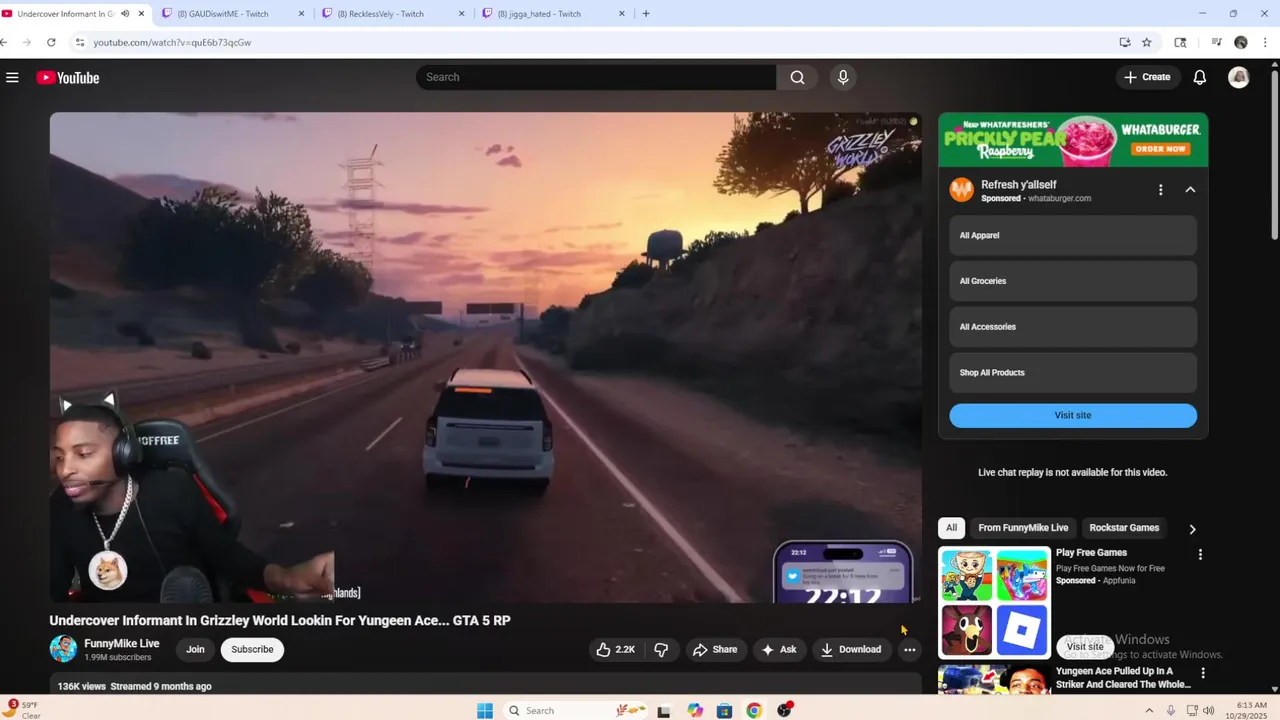Image resolution: width=1280 pixels, height=720 pixels.
Task: Switch to RecklessVely Twitch tab
Action: 391,14
